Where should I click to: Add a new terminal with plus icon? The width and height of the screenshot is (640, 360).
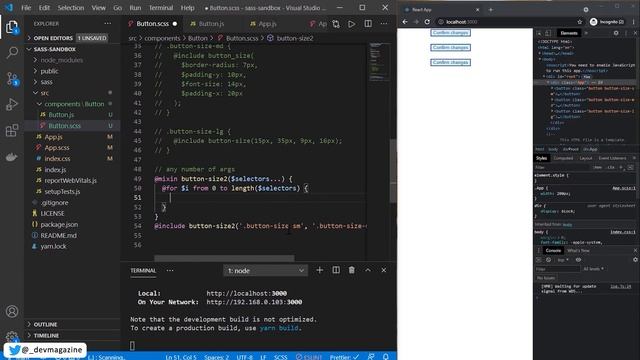pos(320,270)
